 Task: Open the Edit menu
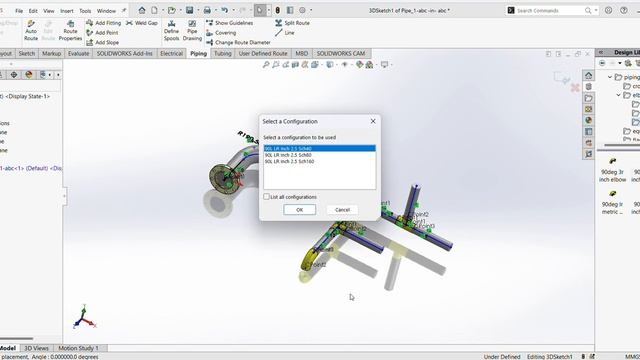tap(33, 11)
